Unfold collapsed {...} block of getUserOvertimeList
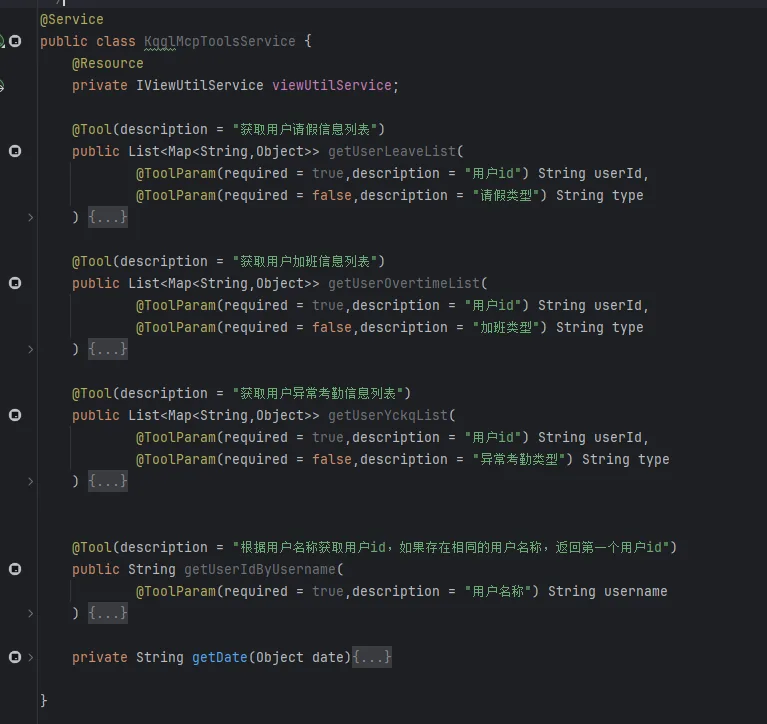 coord(108,349)
